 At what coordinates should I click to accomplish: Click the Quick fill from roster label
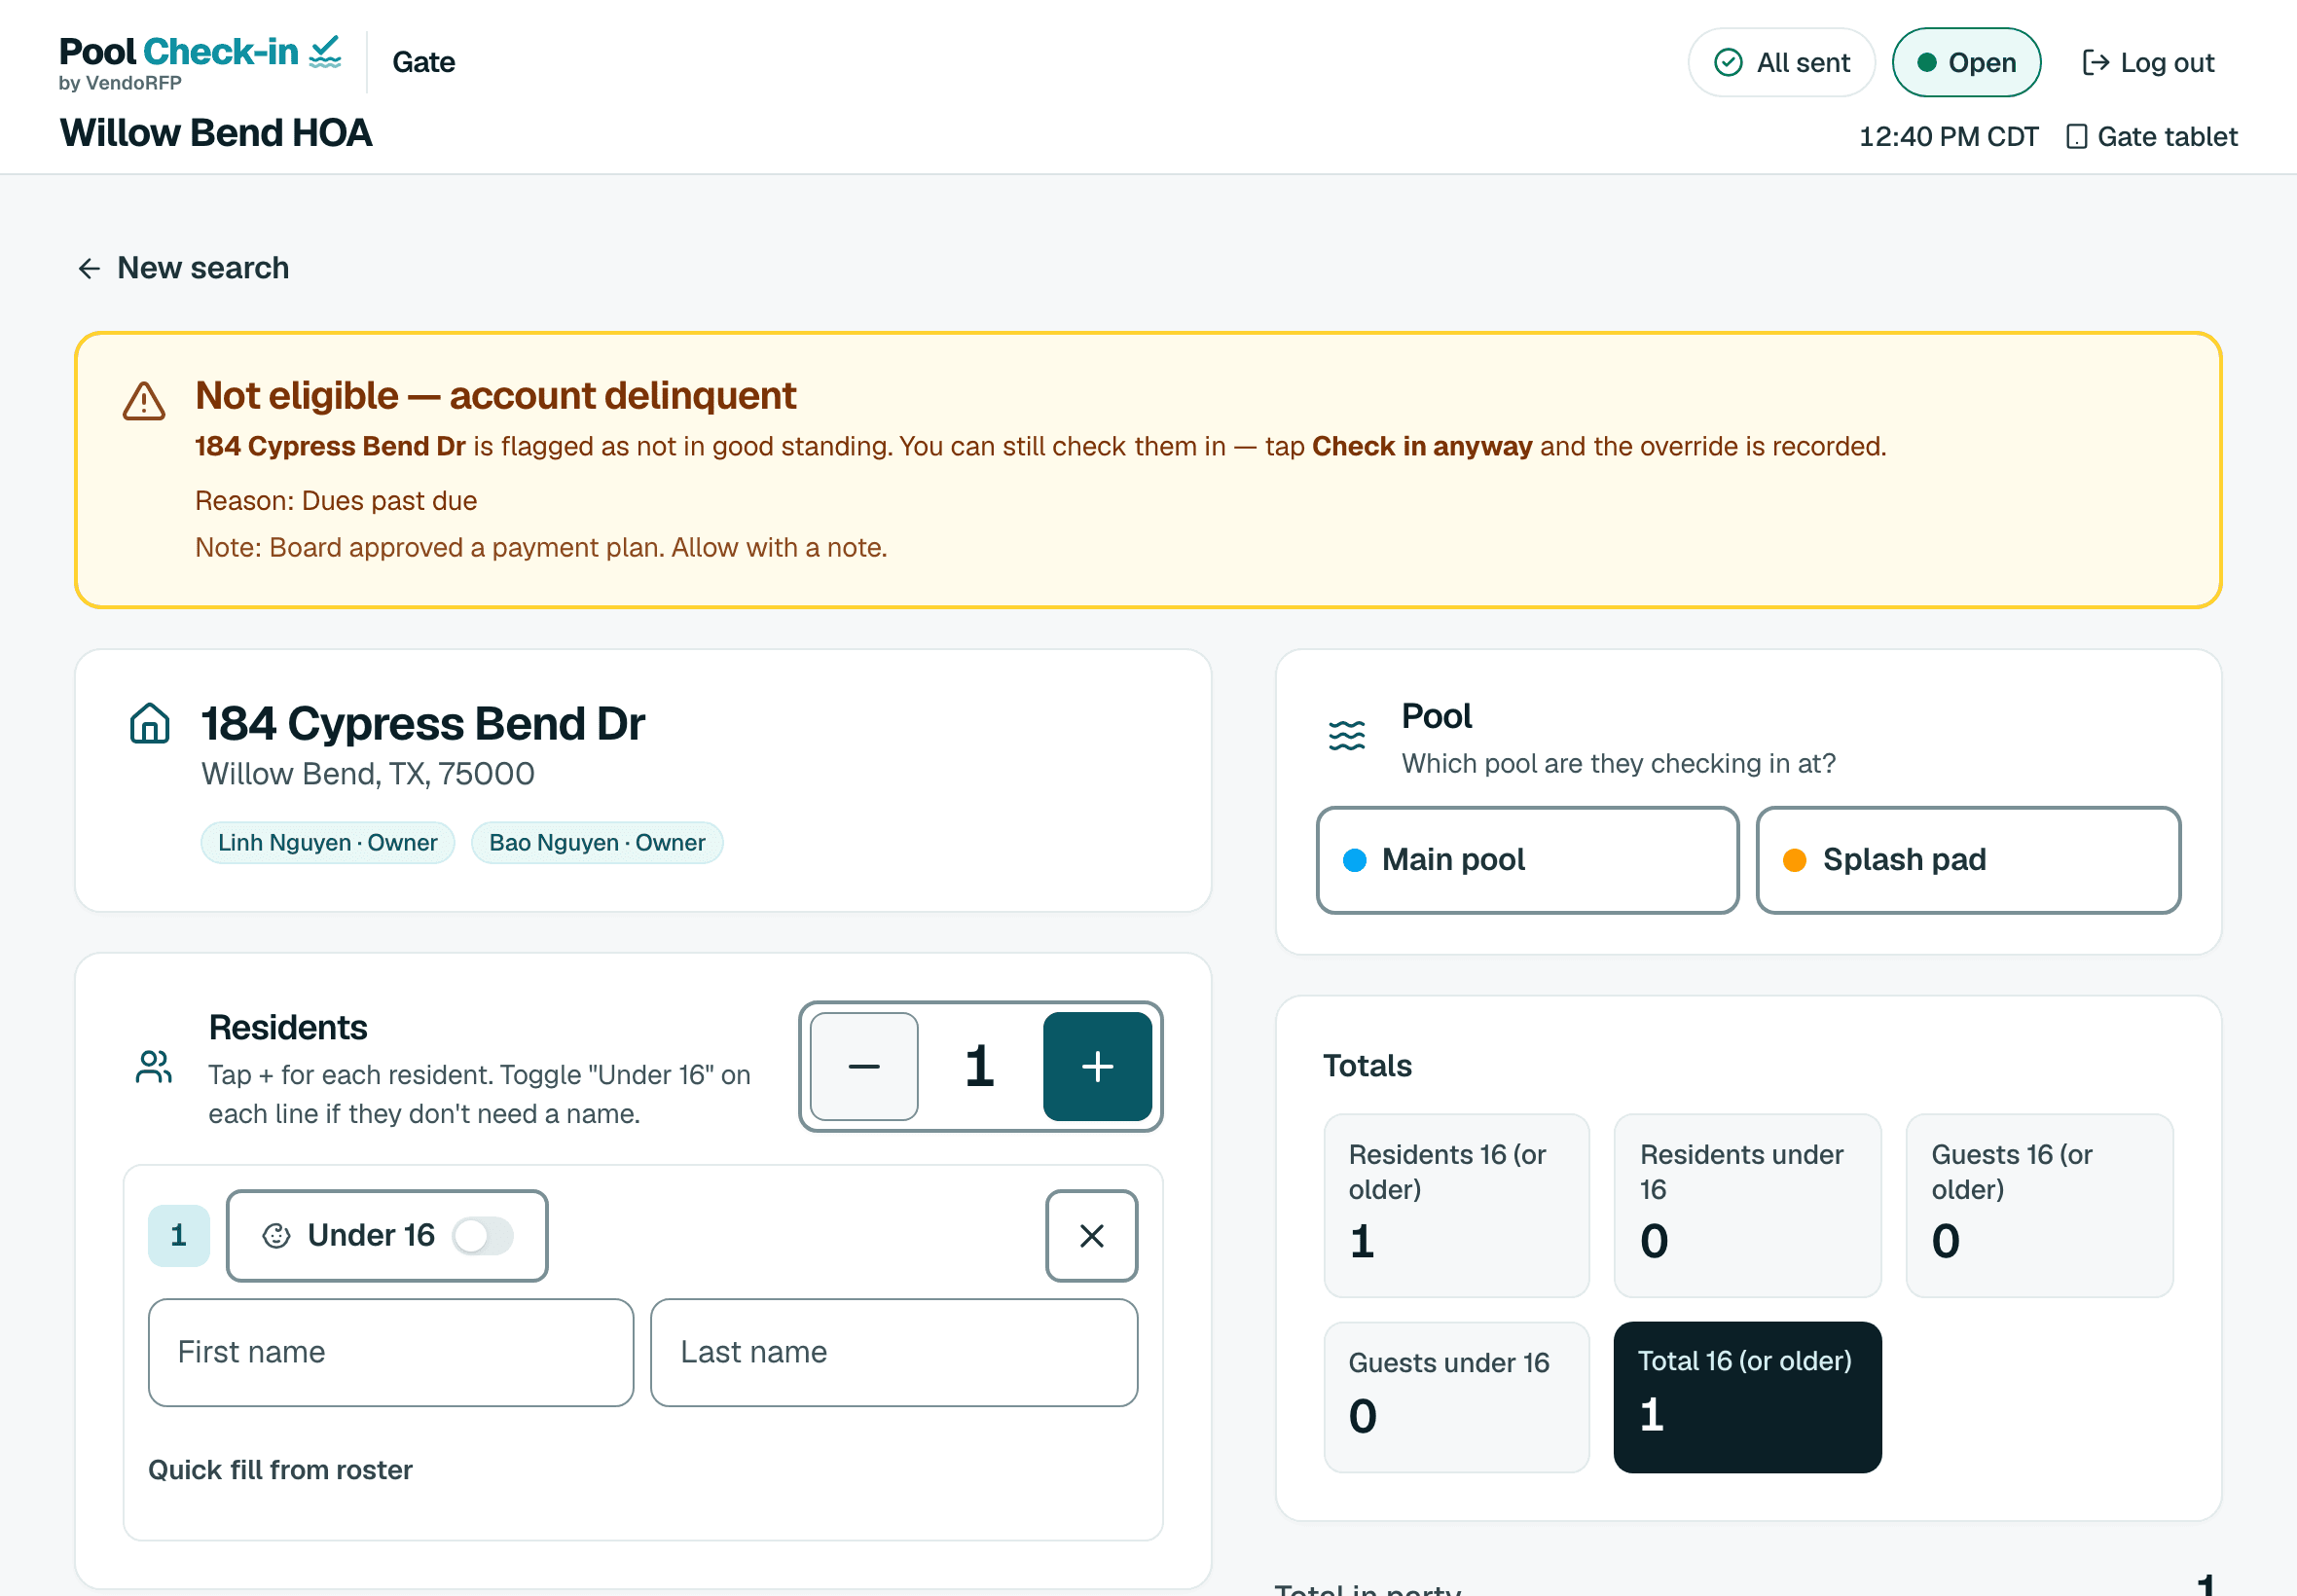pyautogui.click(x=280, y=1470)
